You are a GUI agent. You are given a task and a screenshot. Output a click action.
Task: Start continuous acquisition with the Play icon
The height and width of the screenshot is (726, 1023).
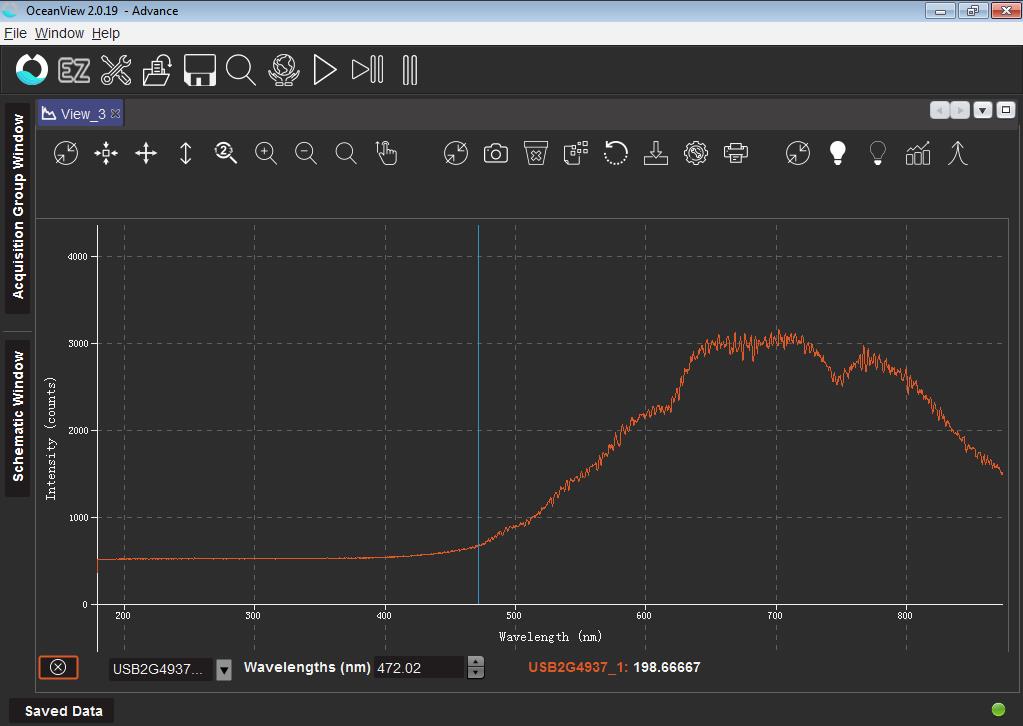tap(324, 70)
